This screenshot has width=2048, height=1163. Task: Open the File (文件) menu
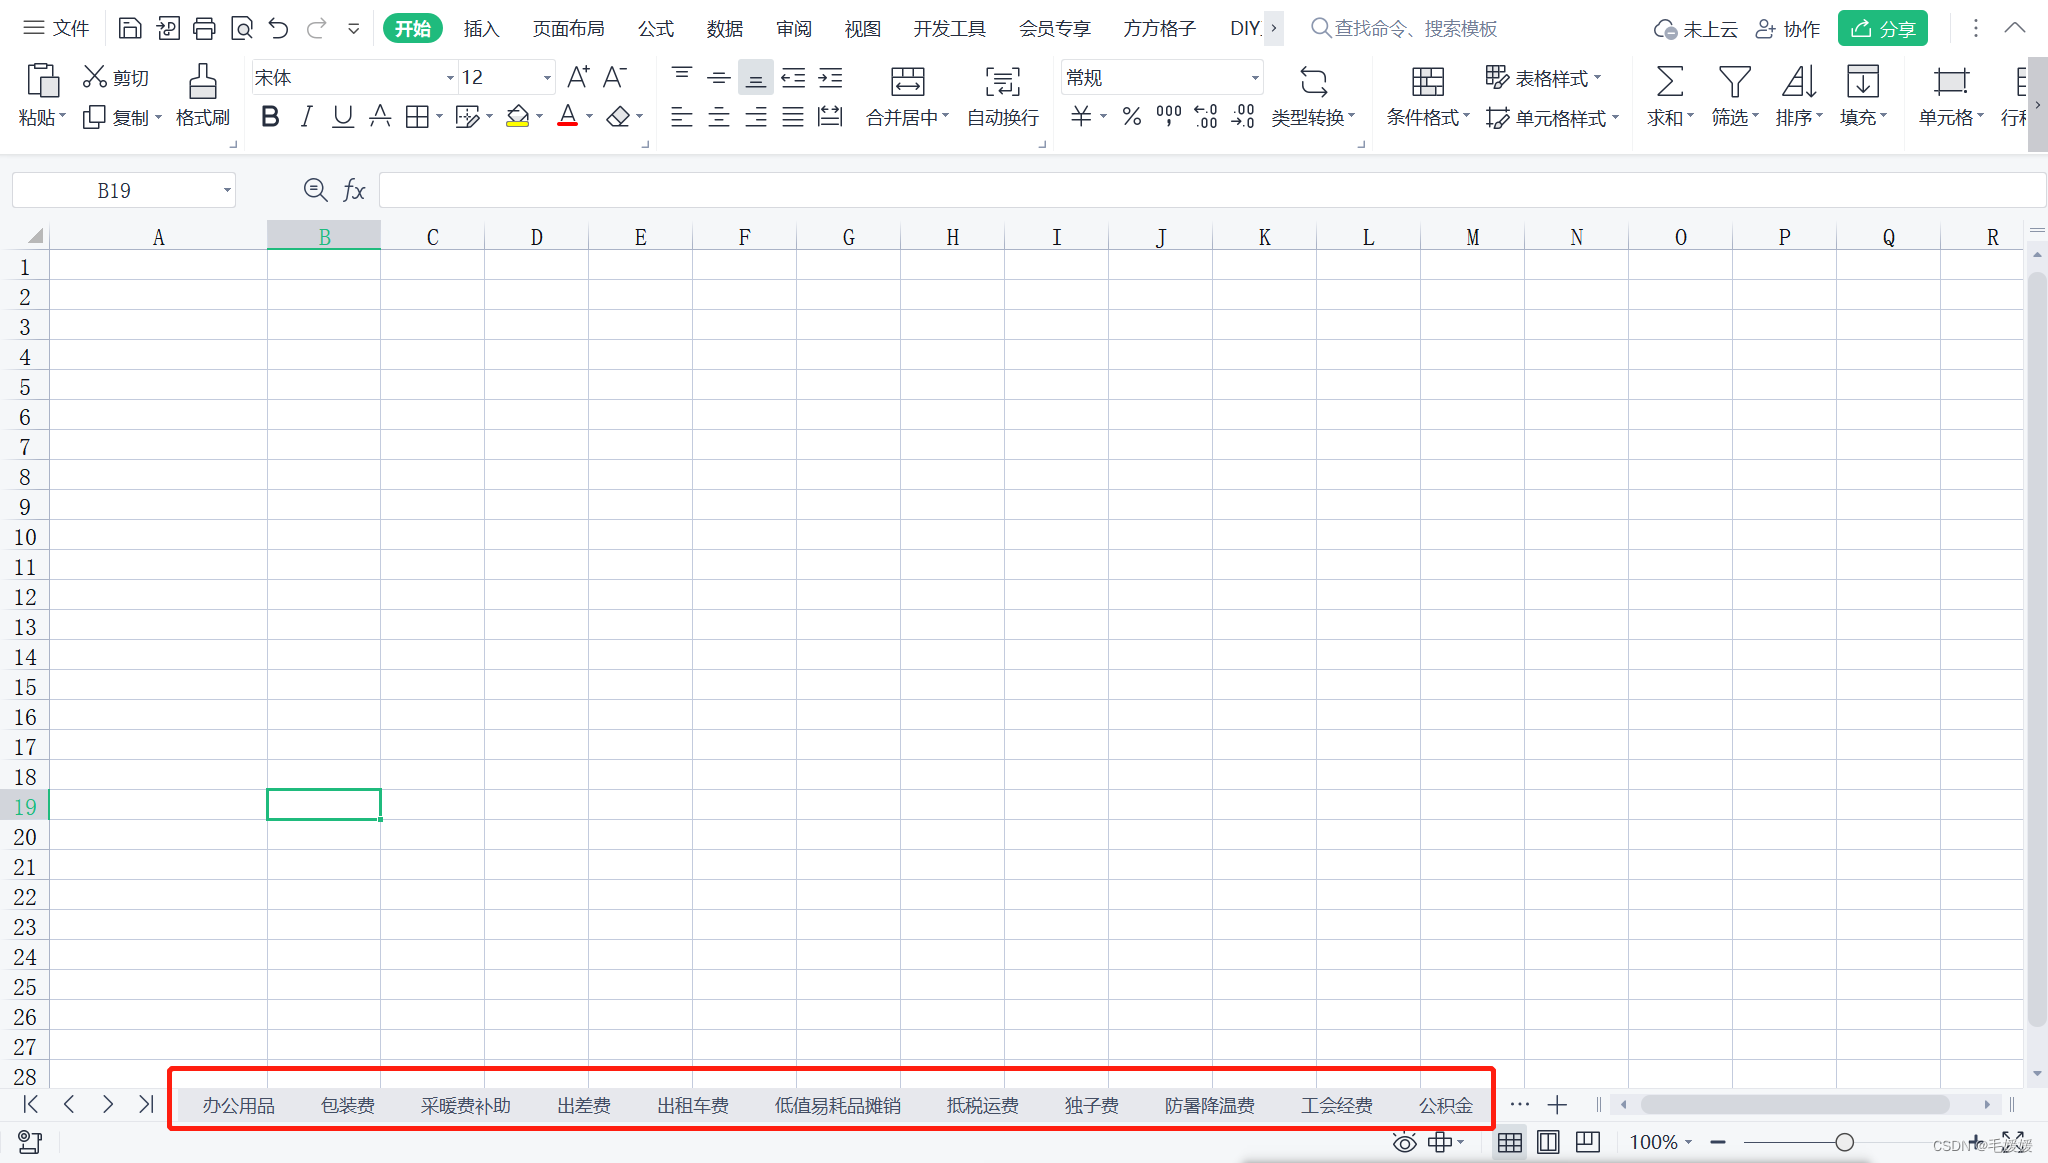tap(57, 28)
